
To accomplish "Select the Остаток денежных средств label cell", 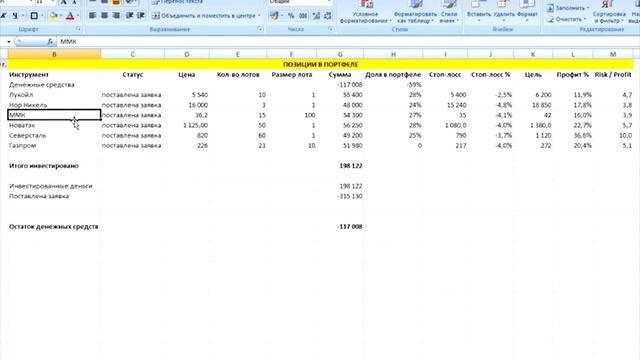I will pyautogui.click(x=54, y=227).
